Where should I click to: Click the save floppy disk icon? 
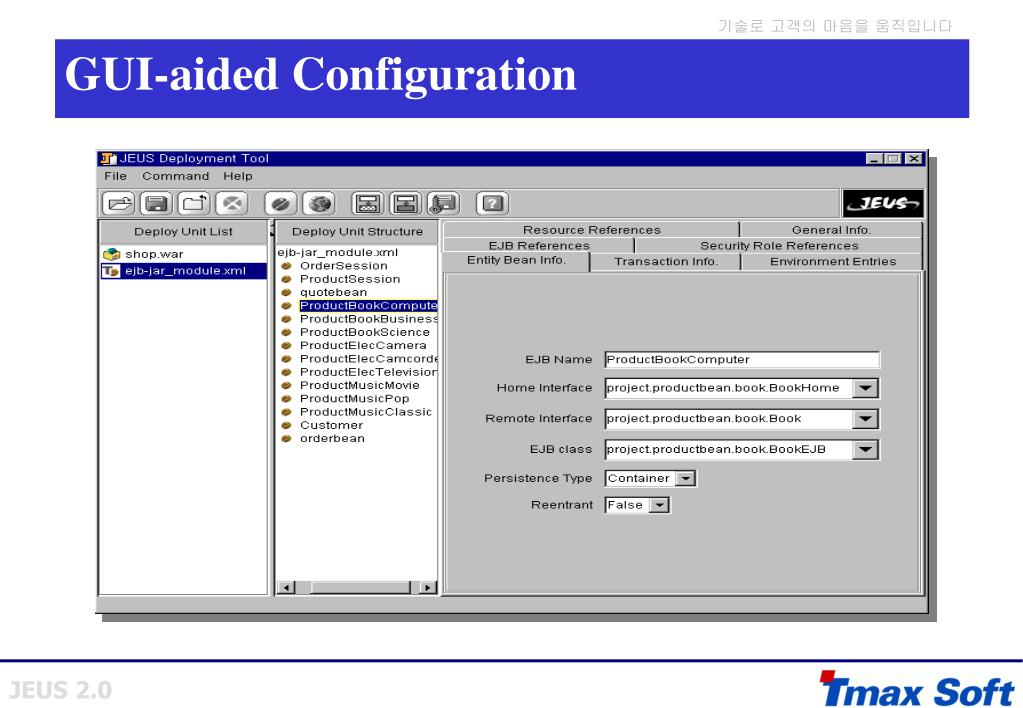pos(156,204)
